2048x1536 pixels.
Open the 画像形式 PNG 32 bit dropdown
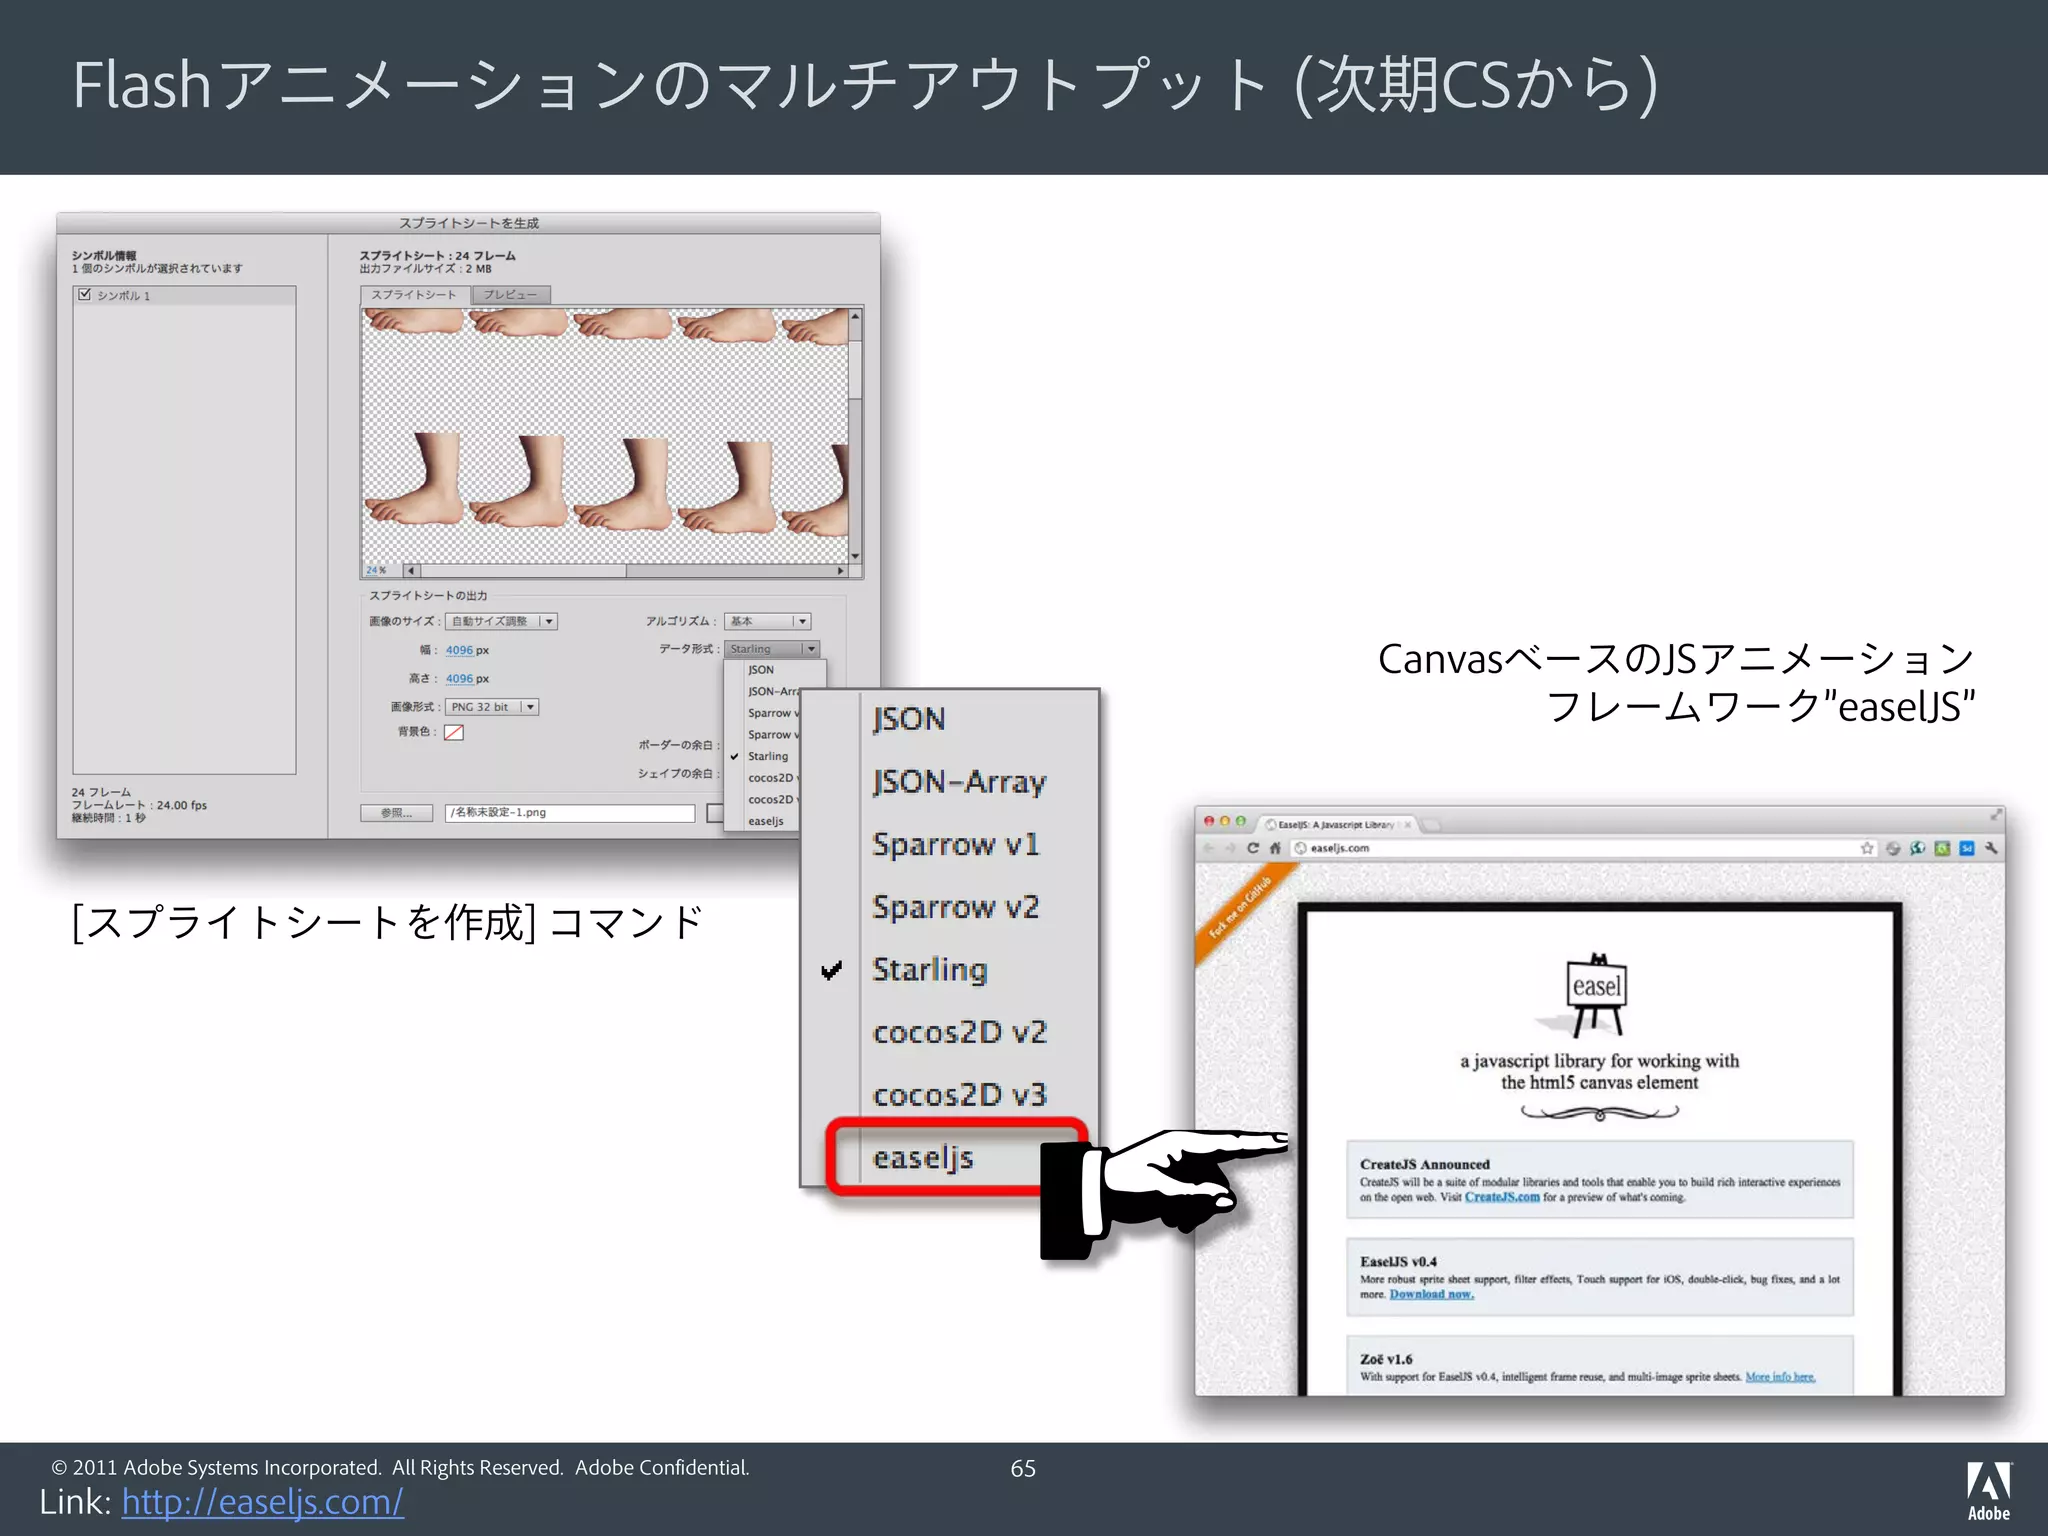click(492, 707)
